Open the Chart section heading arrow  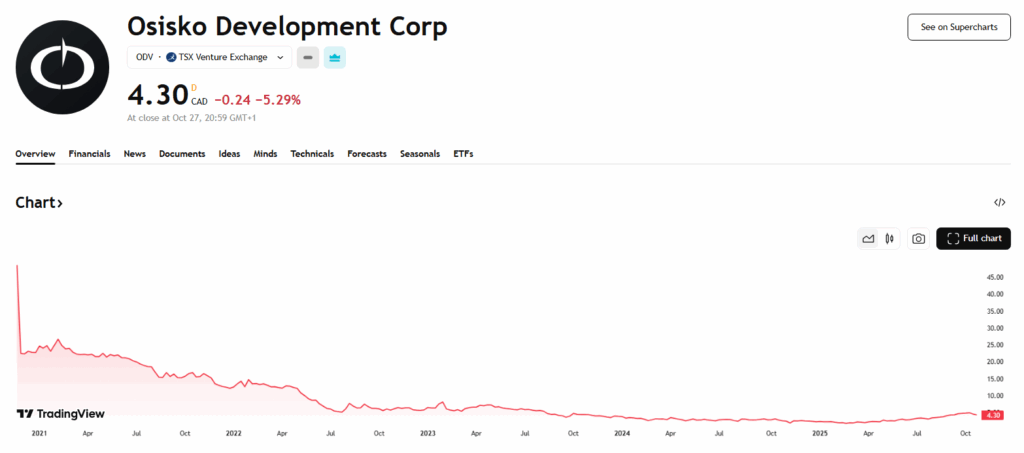tap(39, 203)
